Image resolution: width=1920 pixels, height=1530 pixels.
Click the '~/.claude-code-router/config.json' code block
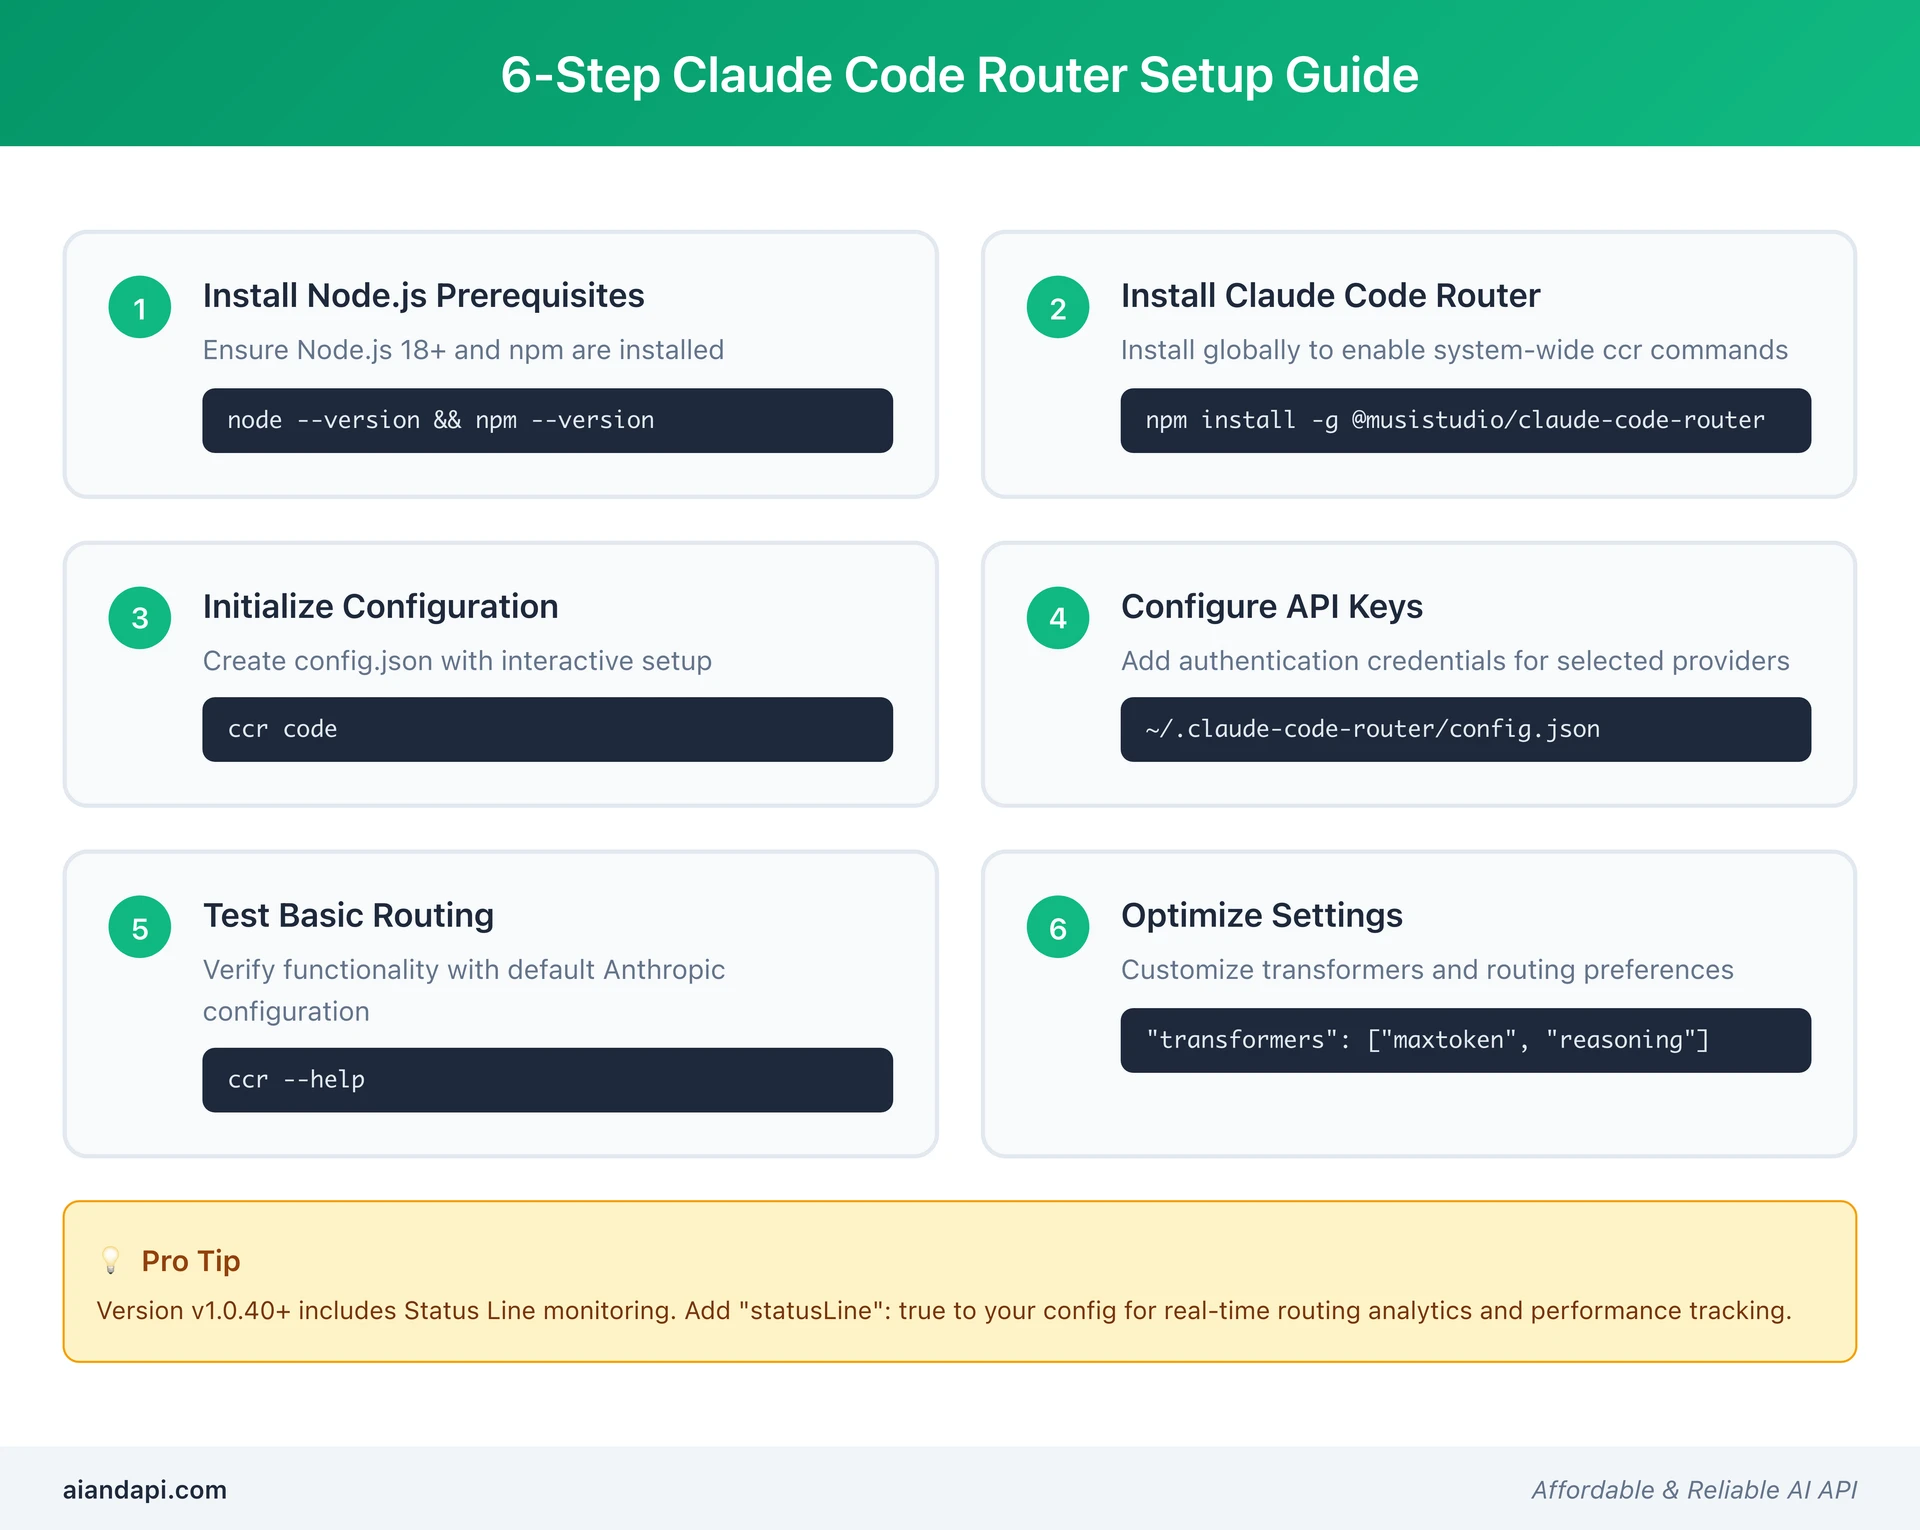pos(1465,729)
